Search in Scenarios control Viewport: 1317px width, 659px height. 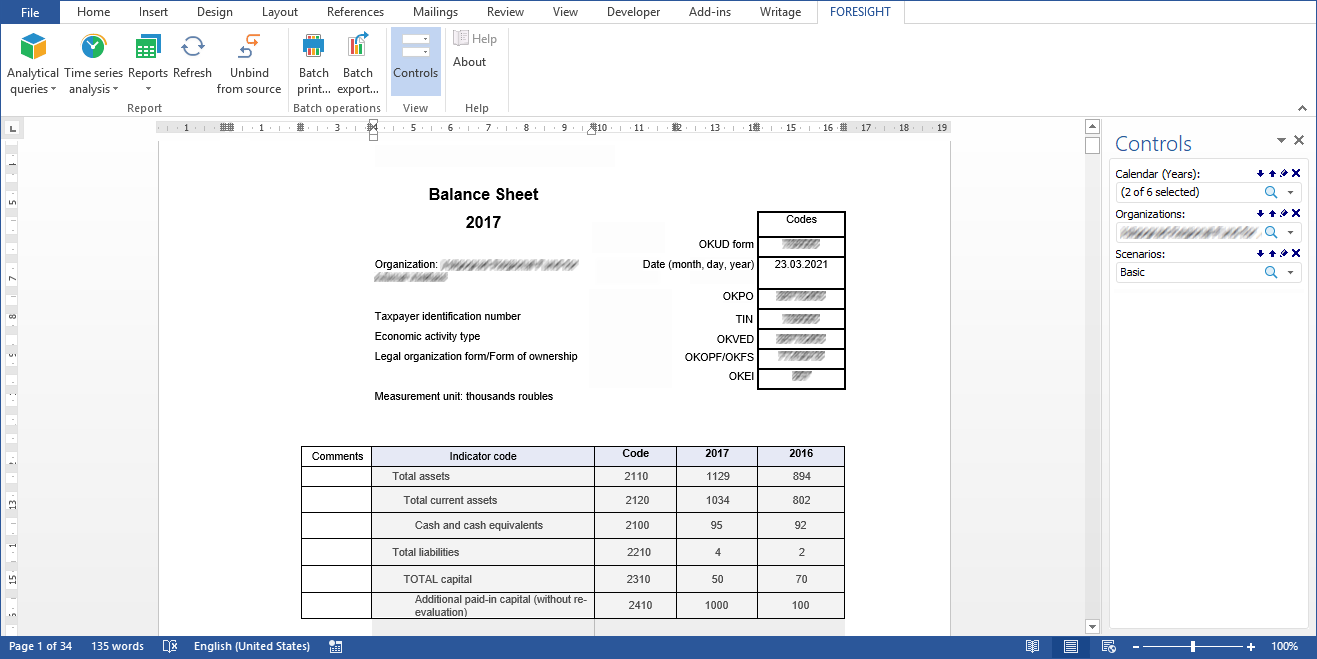point(1271,272)
